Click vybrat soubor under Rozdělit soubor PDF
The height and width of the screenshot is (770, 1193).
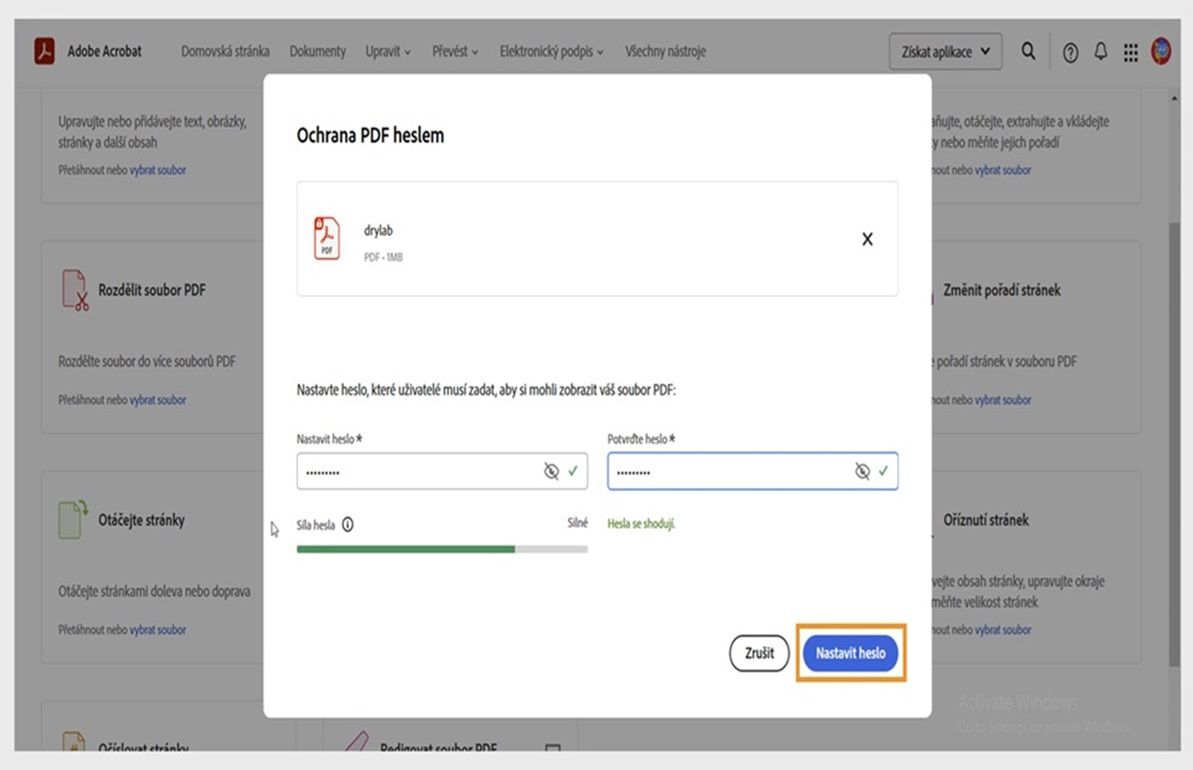coord(157,399)
